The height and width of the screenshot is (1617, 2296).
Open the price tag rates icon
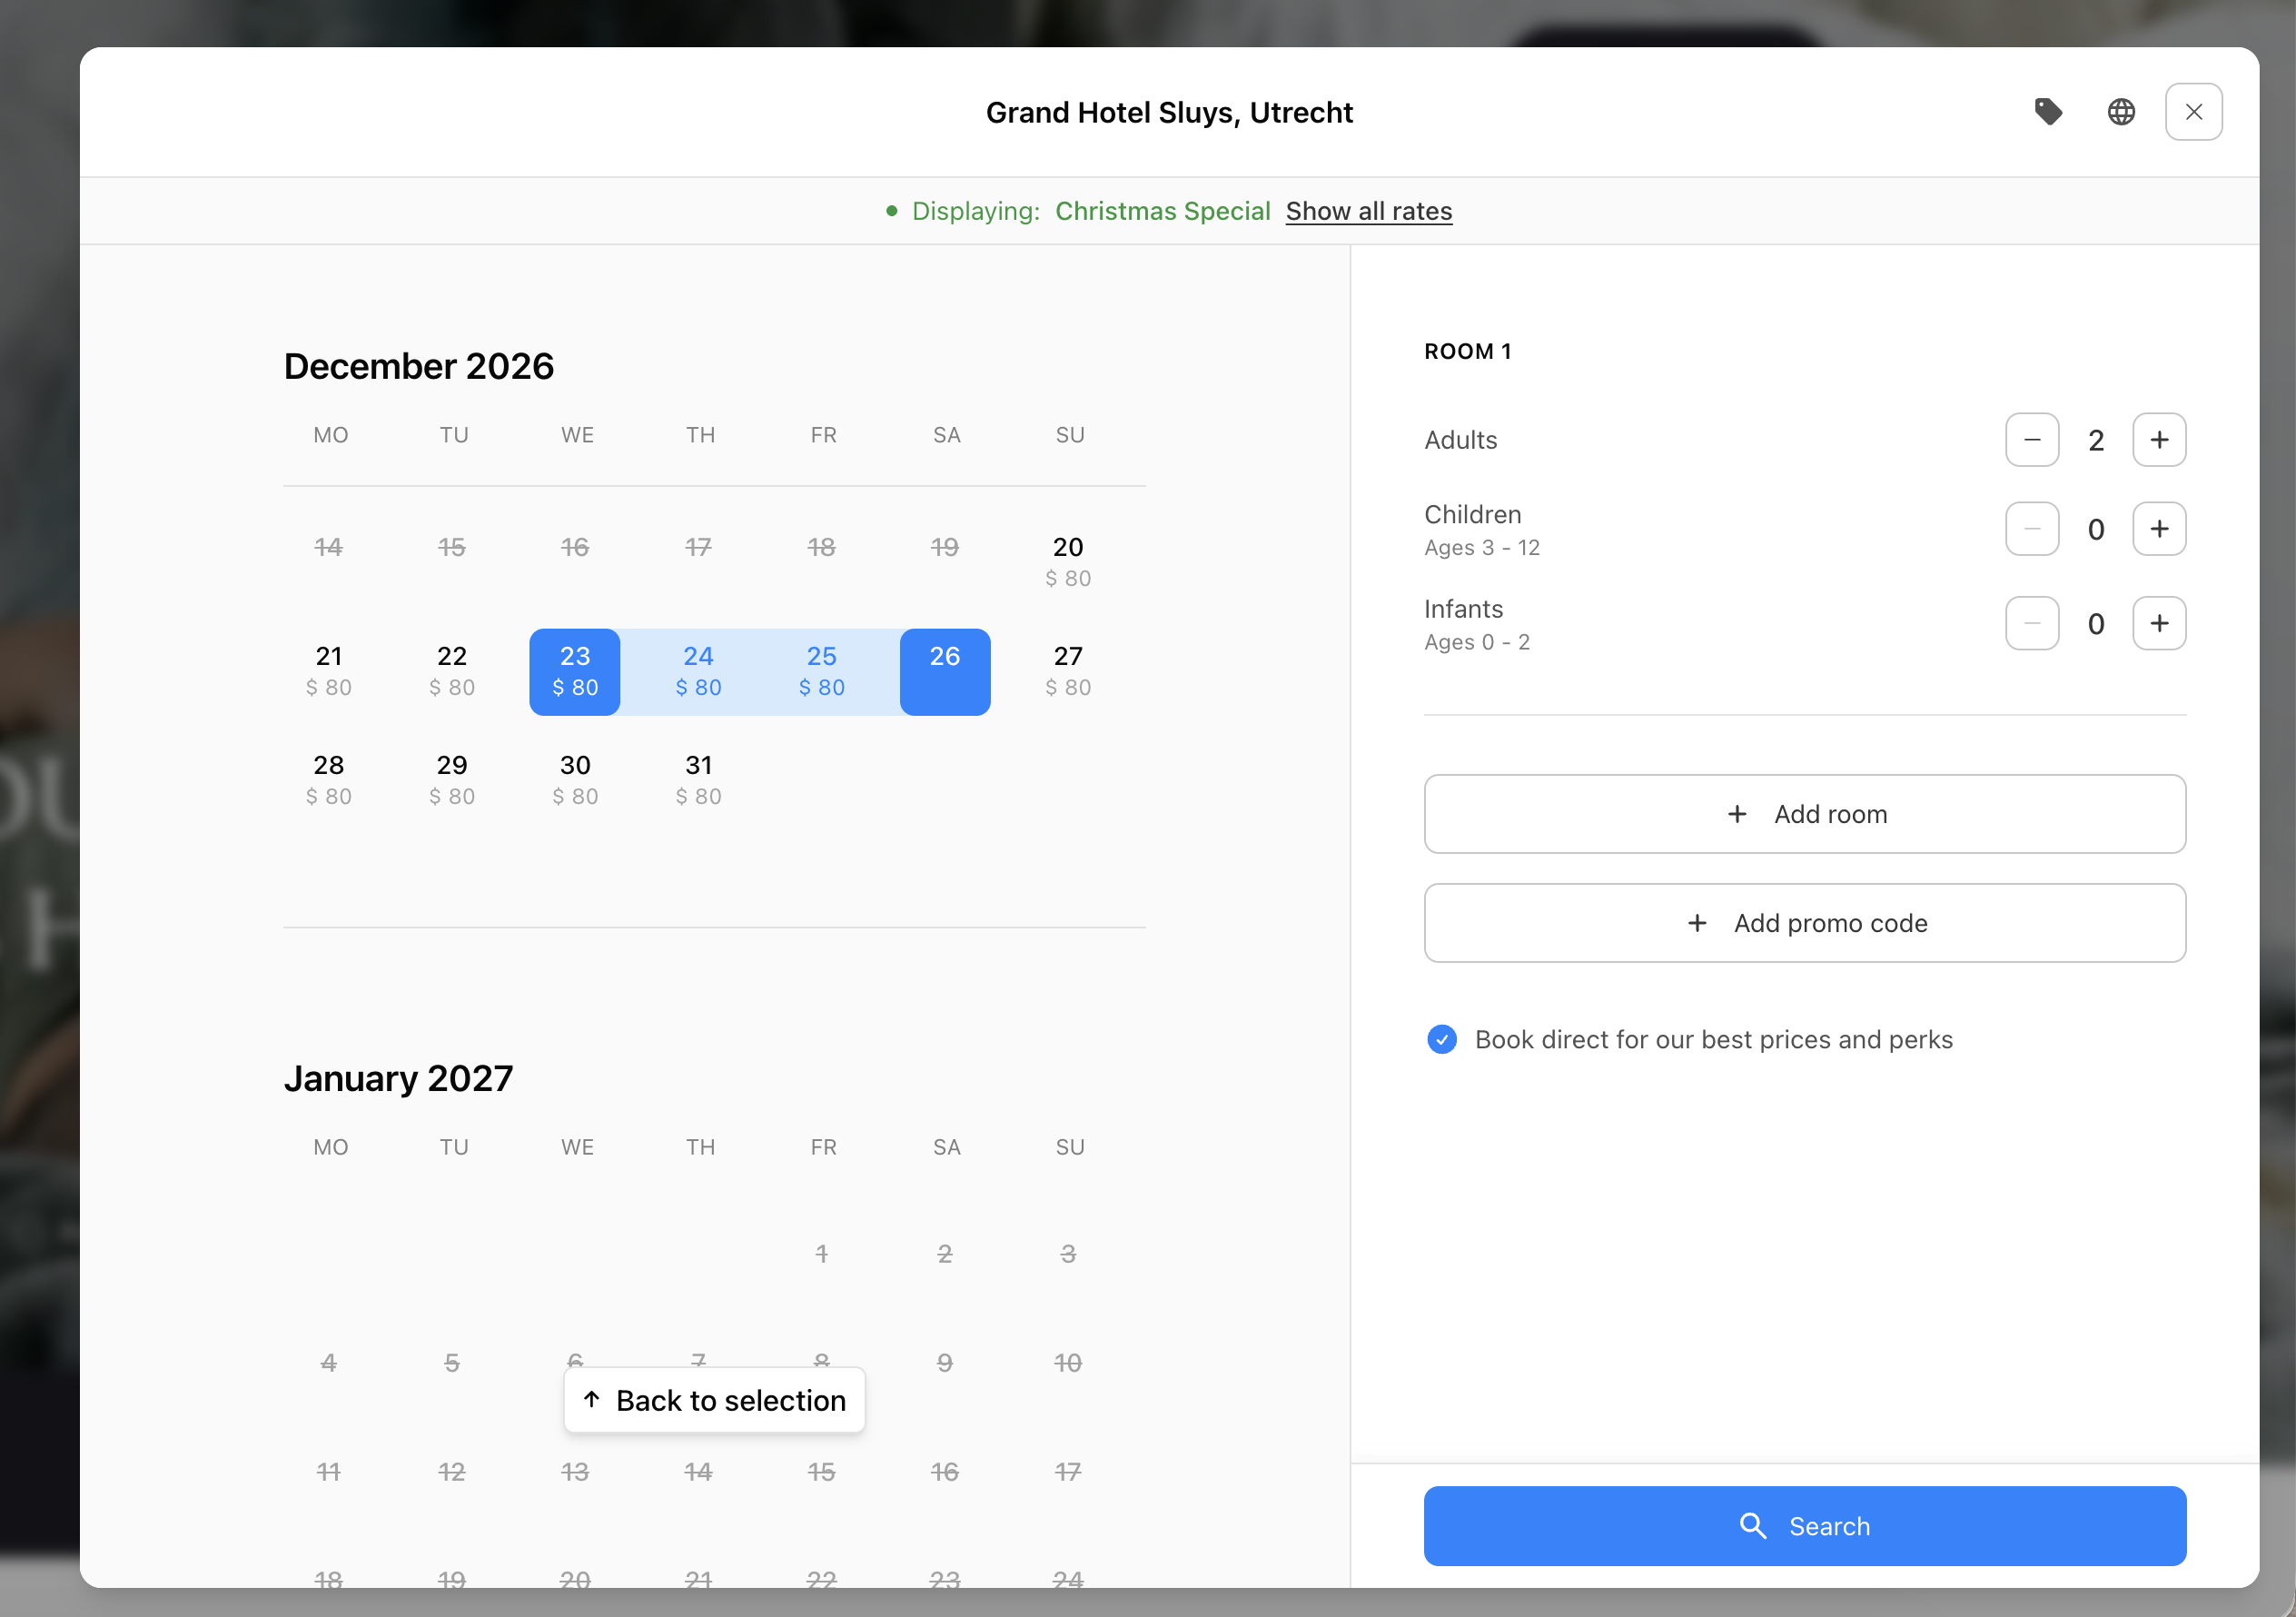pyautogui.click(x=2048, y=111)
